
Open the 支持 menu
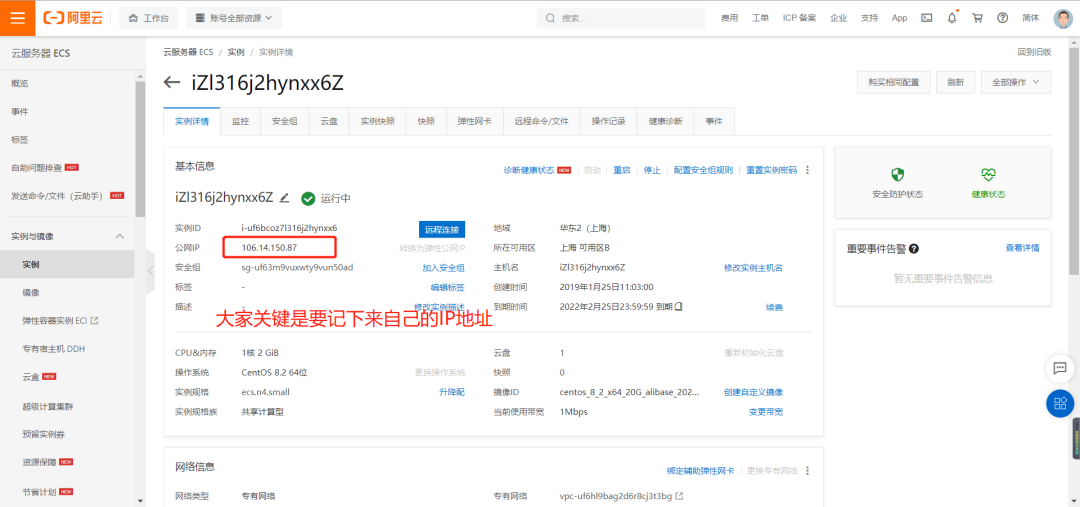click(869, 18)
